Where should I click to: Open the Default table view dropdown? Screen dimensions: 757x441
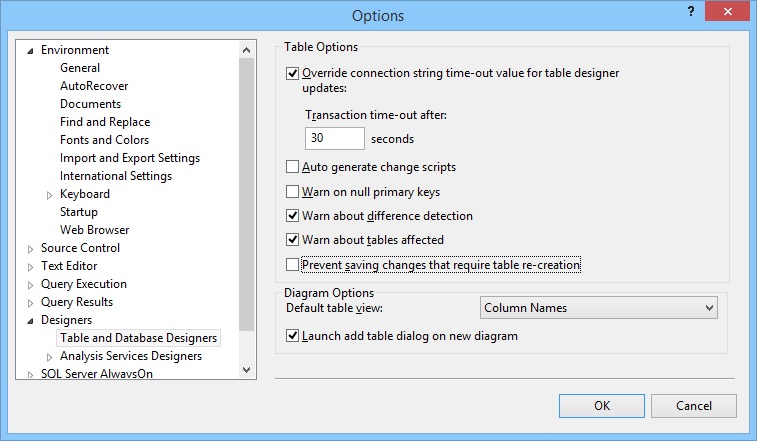[x=599, y=308]
